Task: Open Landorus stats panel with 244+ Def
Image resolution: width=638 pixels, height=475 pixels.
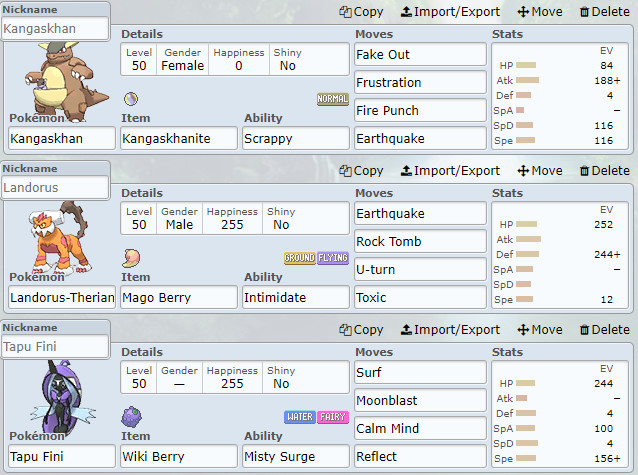Action: tap(560, 255)
